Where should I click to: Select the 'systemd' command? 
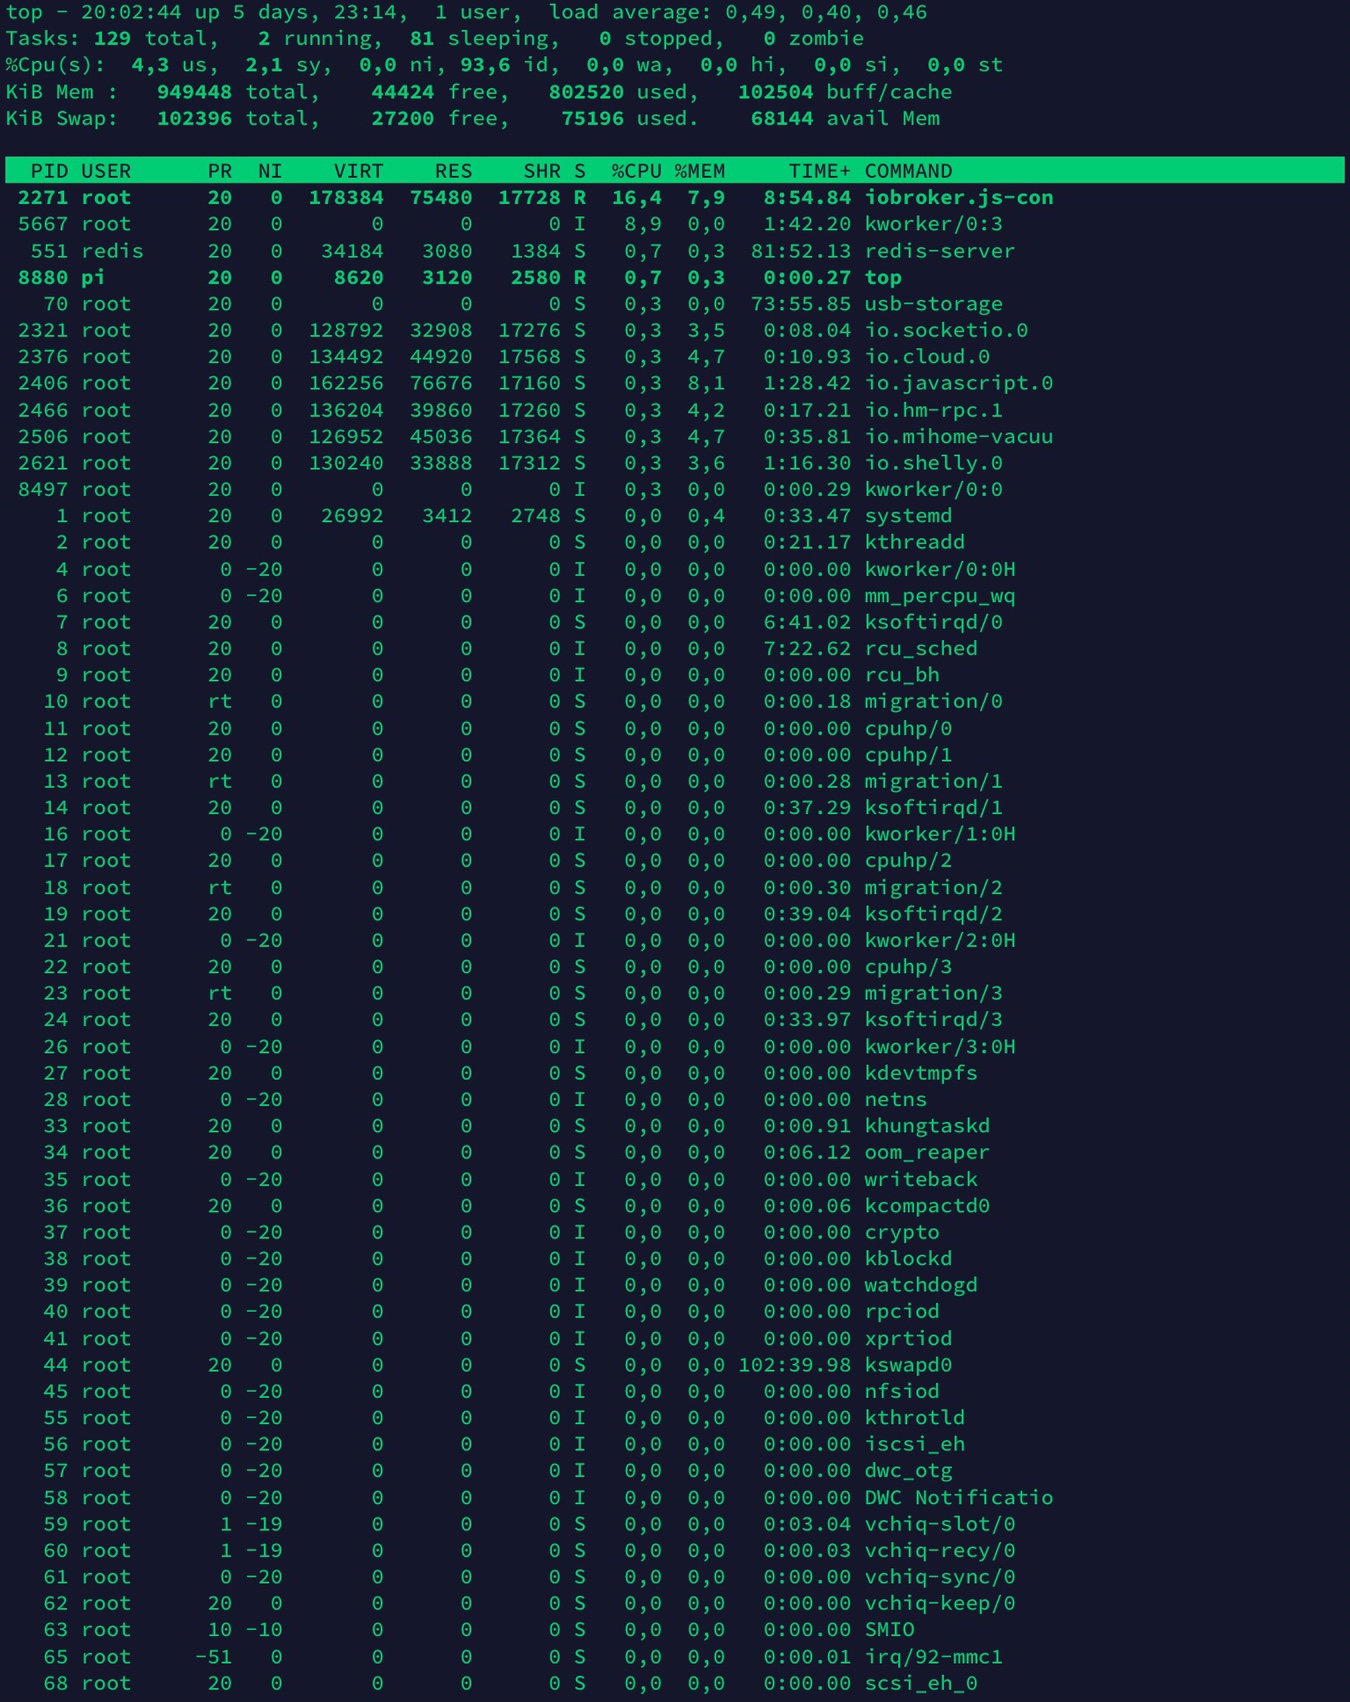pos(908,516)
